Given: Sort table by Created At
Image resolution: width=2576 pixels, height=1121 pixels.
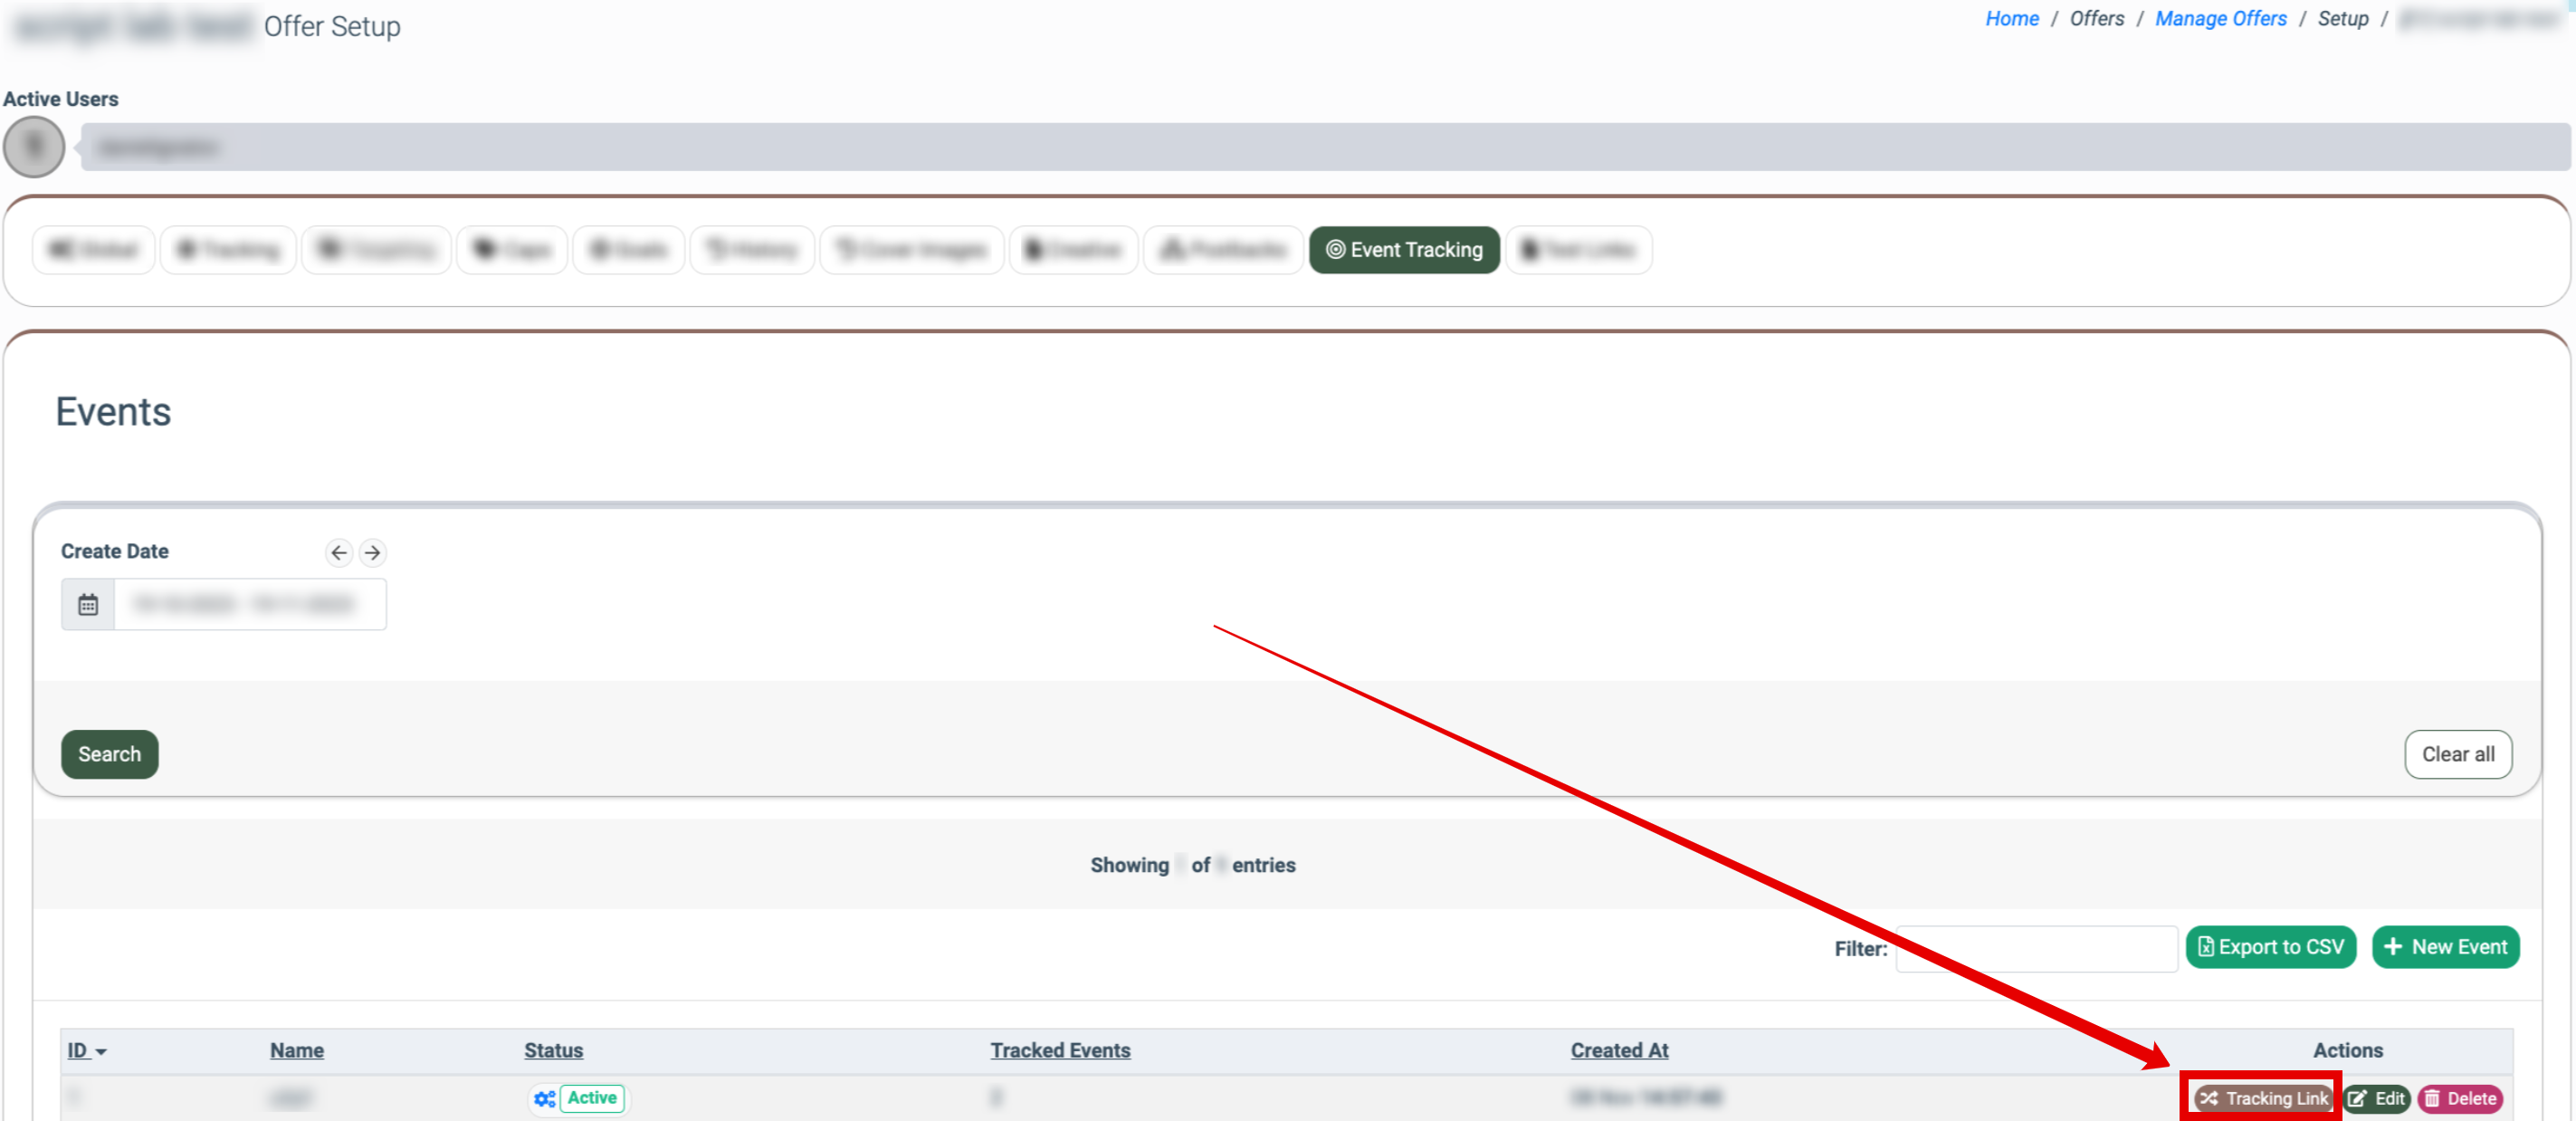Looking at the screenshot, I should point(1618,1050).
